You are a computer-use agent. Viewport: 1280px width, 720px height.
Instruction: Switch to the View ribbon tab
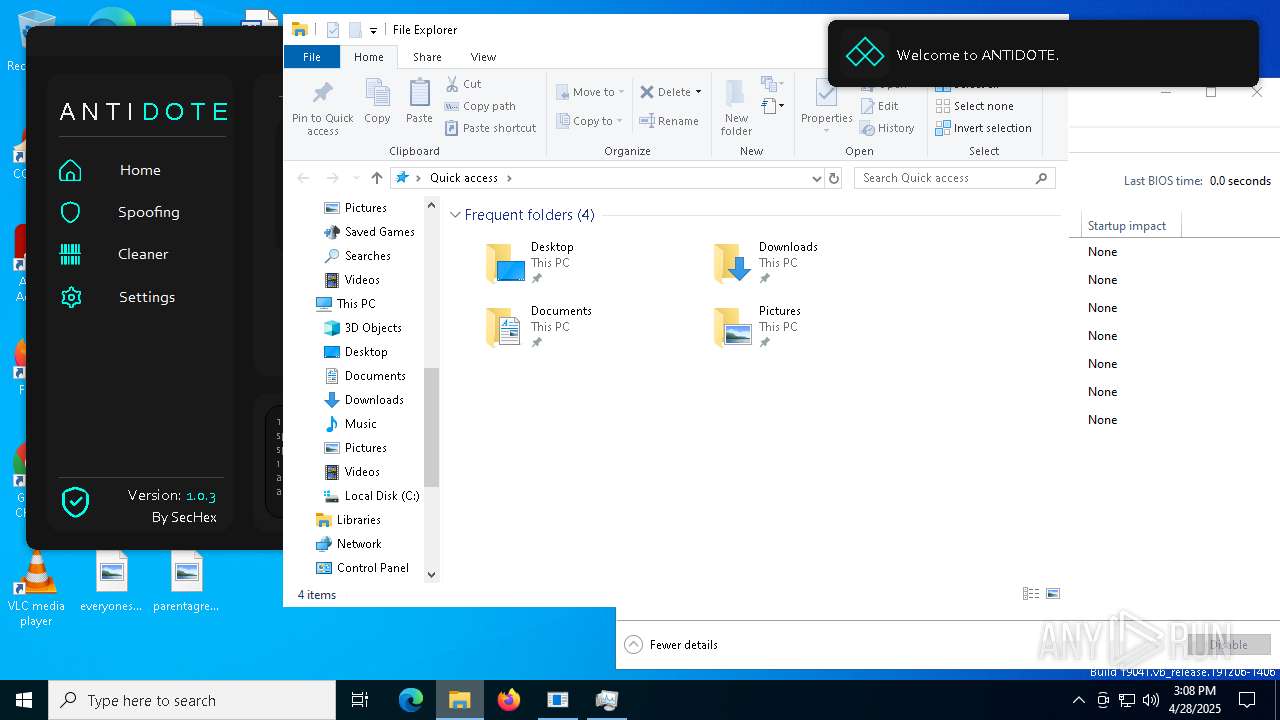(483, 57)
